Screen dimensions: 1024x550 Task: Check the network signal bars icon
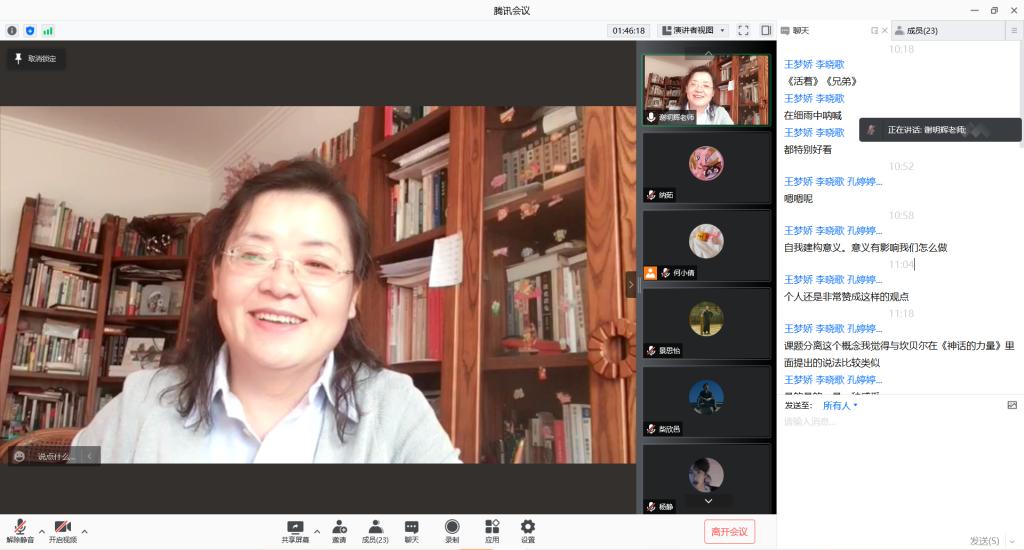coord(48,31)
